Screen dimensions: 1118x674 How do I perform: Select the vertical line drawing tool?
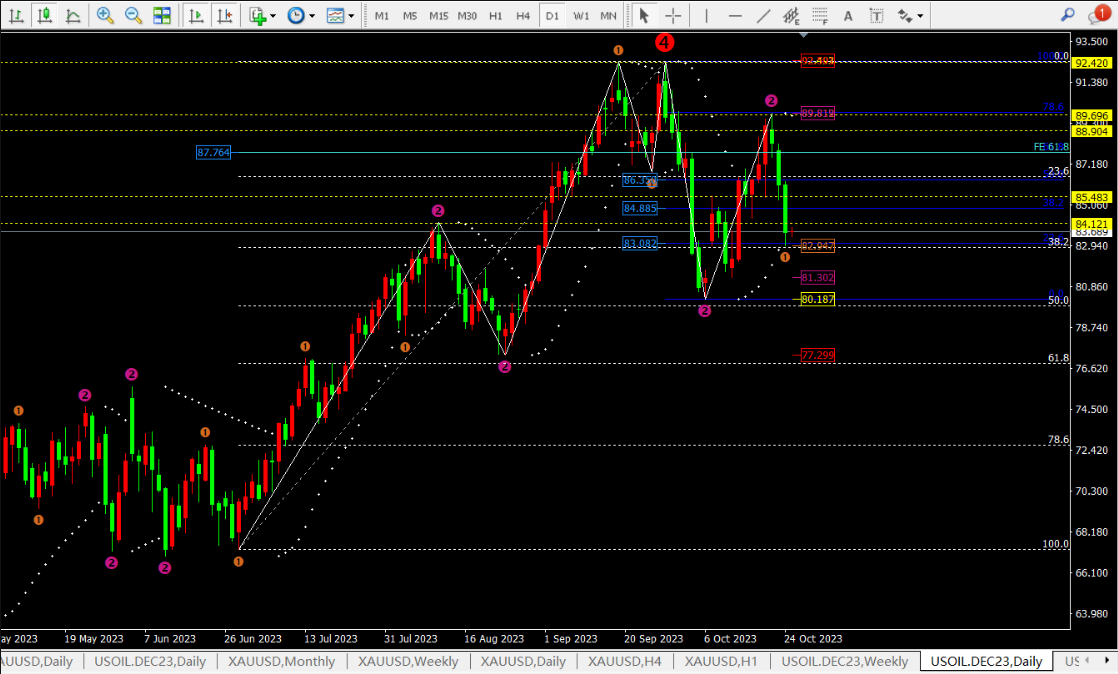706,15
